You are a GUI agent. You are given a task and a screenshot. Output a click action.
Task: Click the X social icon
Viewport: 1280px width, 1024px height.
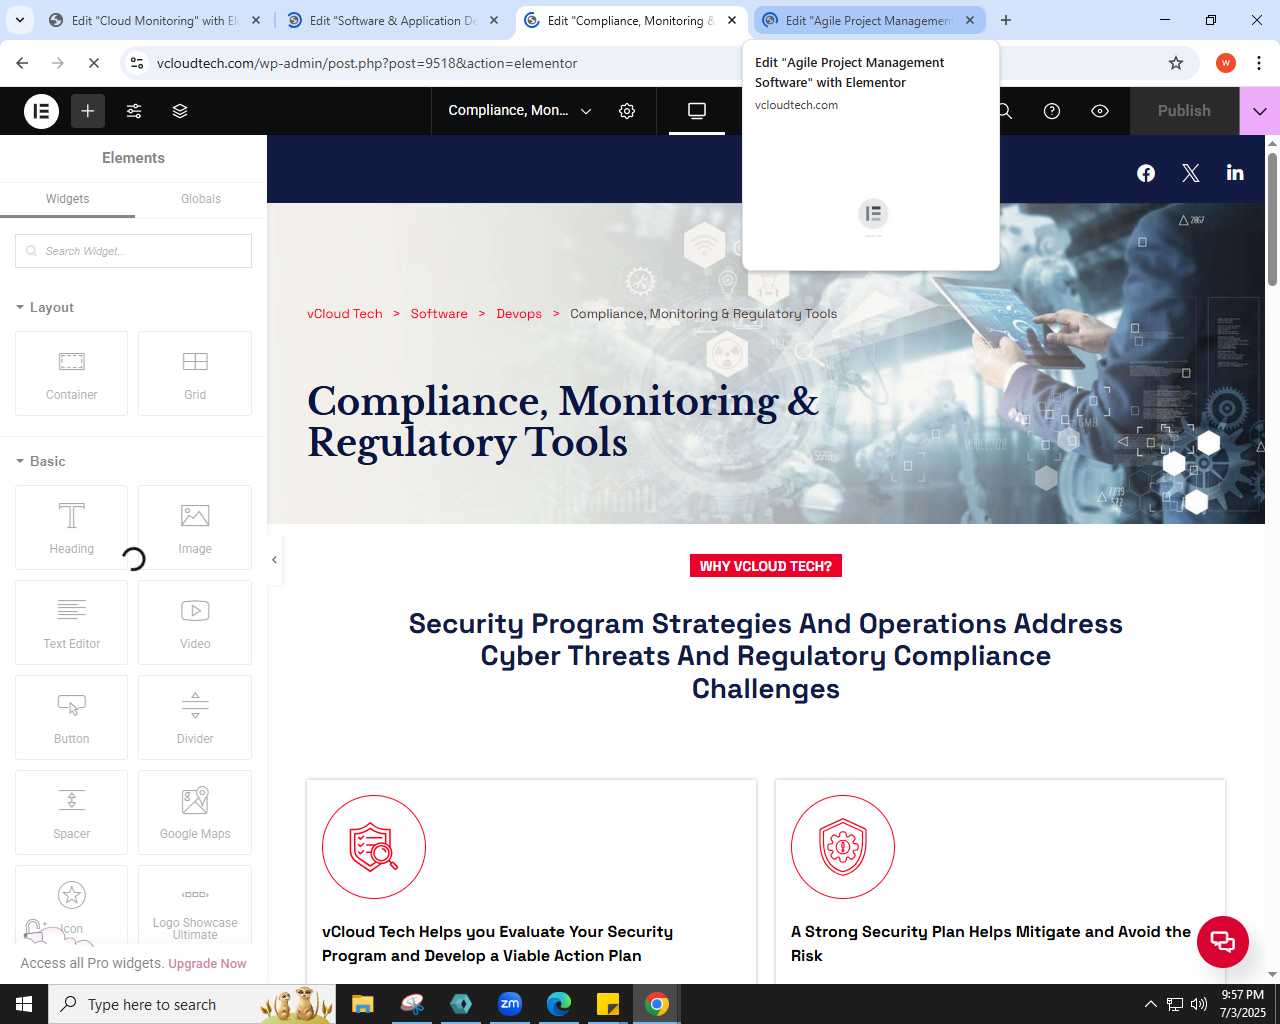click(1190, 173)
